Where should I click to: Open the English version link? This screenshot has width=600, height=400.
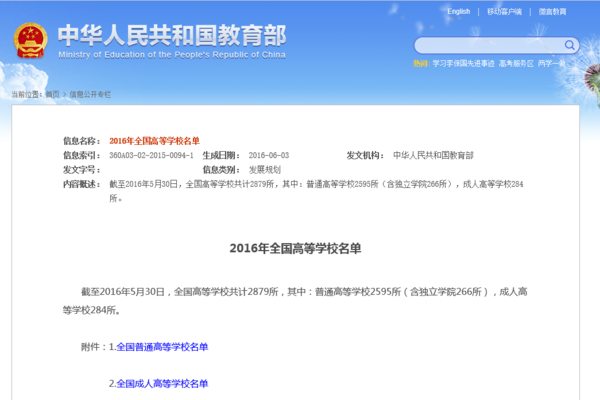point(458,11)
